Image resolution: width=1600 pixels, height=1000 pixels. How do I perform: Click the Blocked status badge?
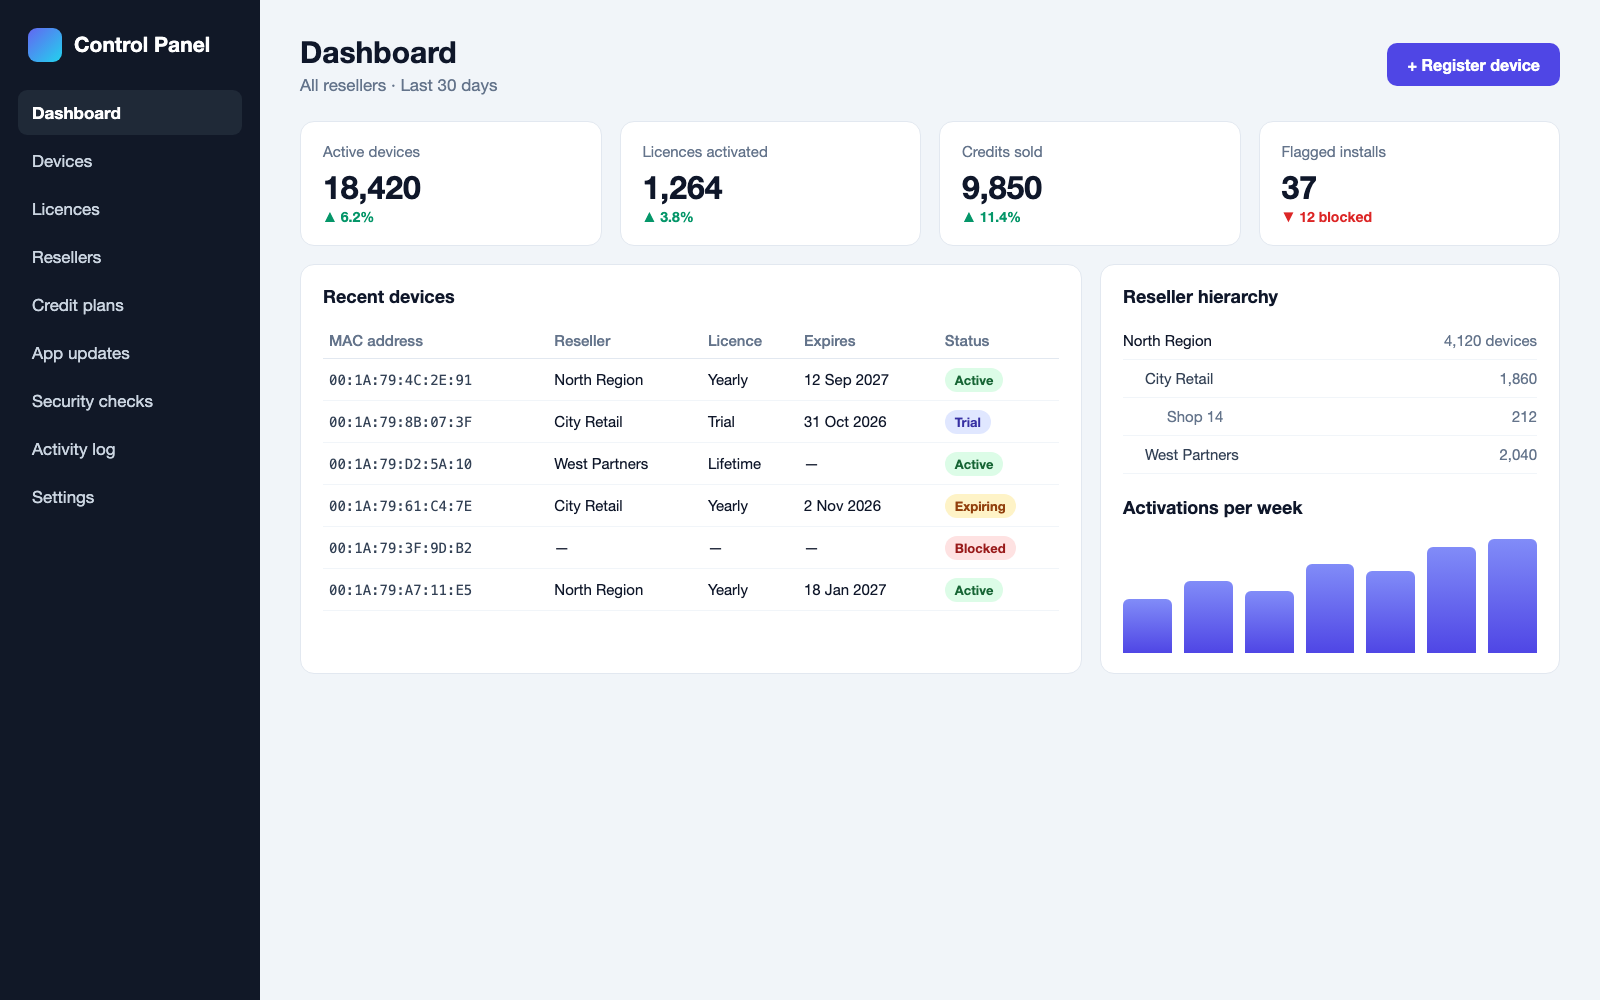point(980,548)
